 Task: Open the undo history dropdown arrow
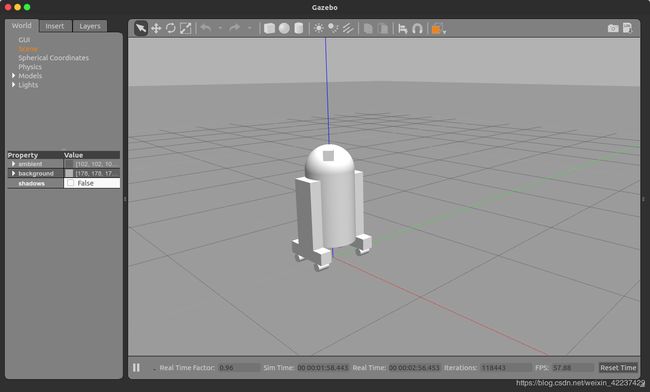[220, 28]
